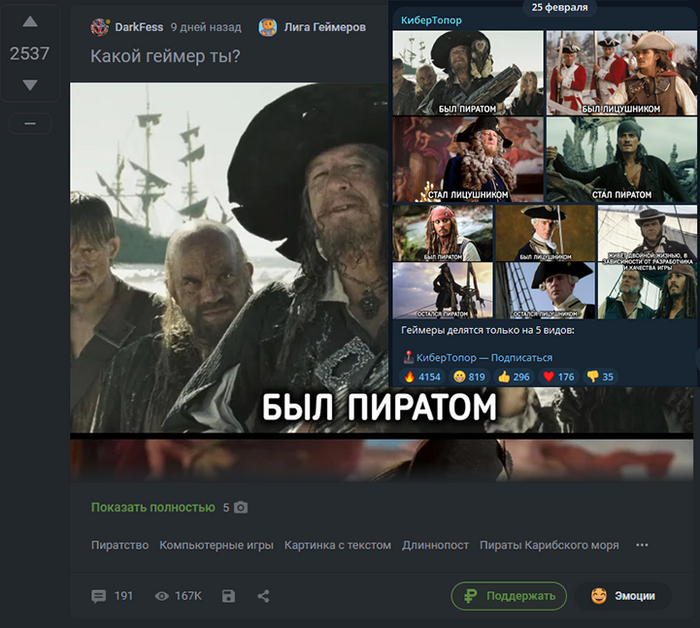Open the DarkFess author profile link
Screen dimensions: 700x628
pos(139,27)
